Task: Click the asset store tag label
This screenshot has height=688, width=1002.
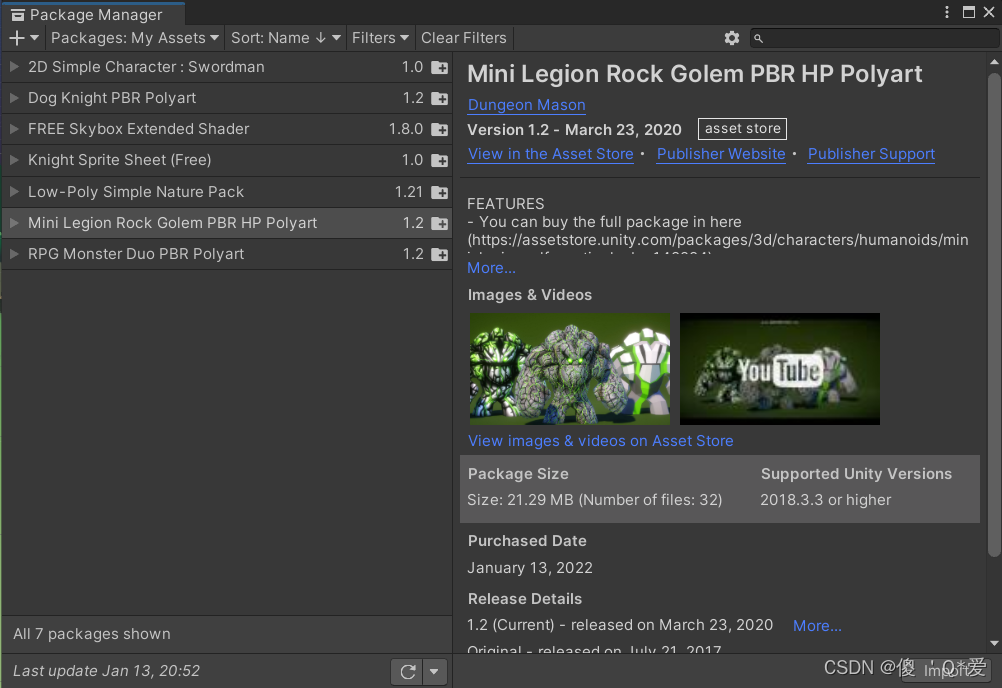Action: [742, 128]
